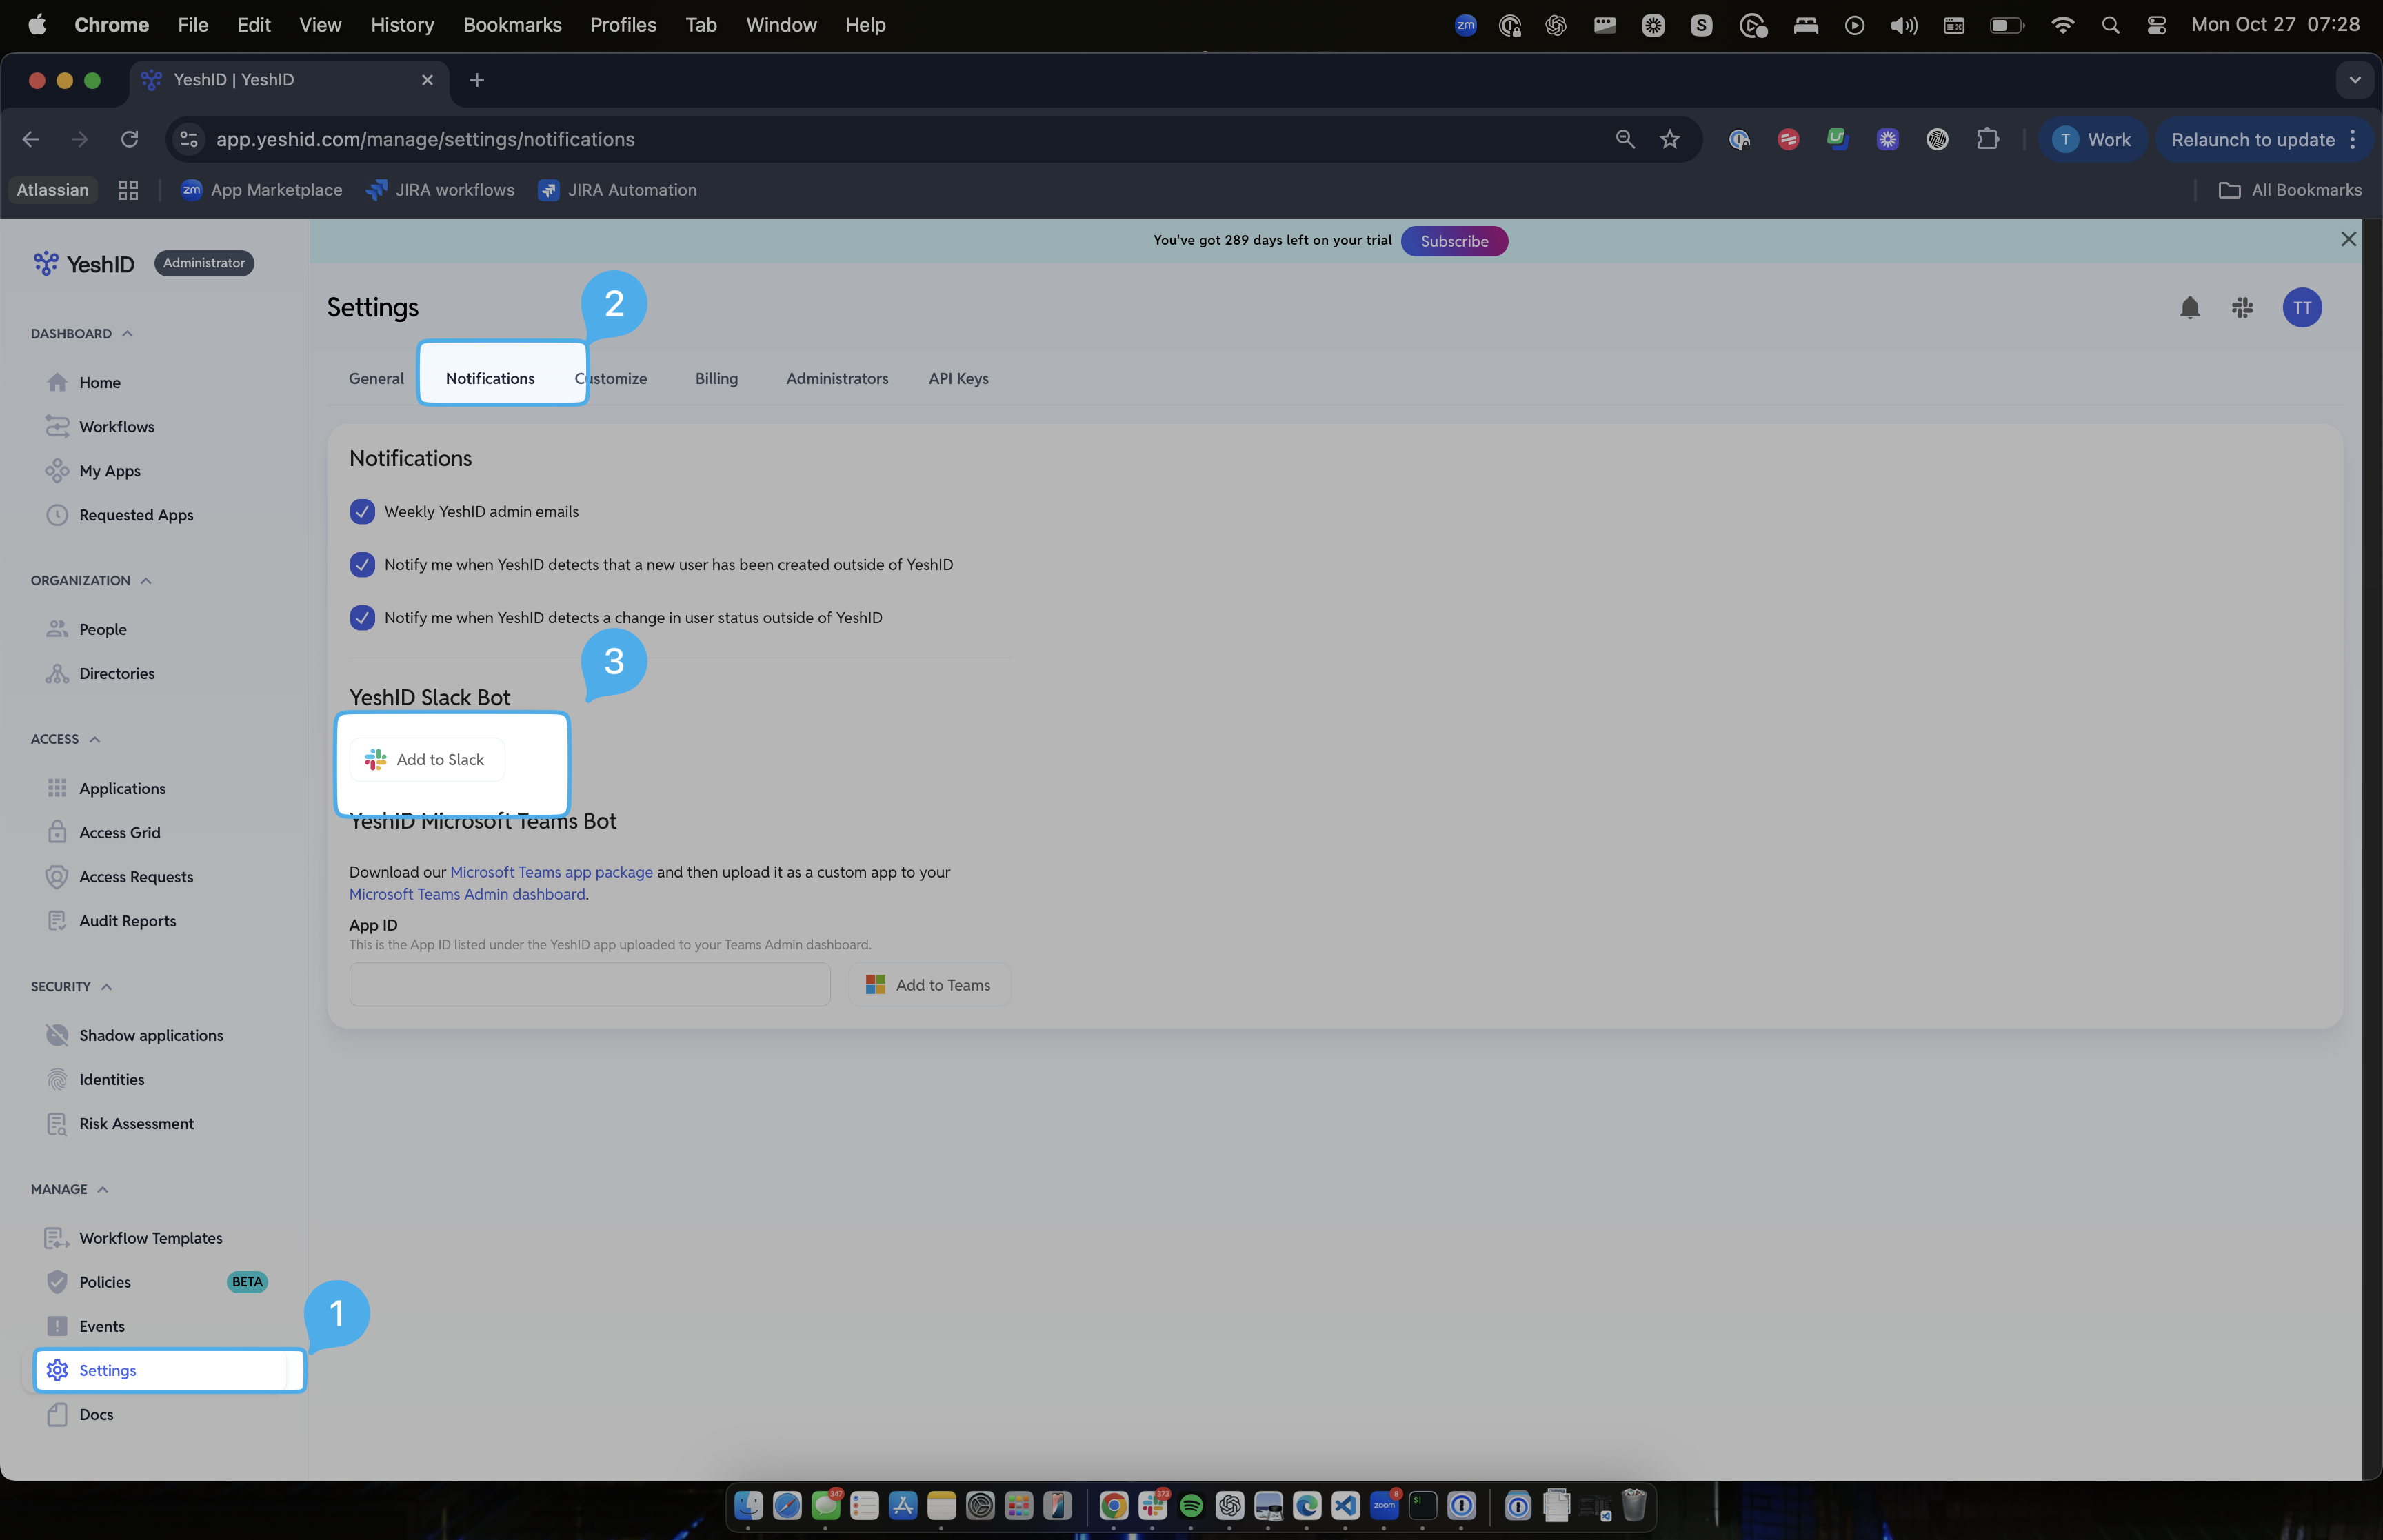
Task: Open the Work profile button
Action: [x=2091, y=140]
